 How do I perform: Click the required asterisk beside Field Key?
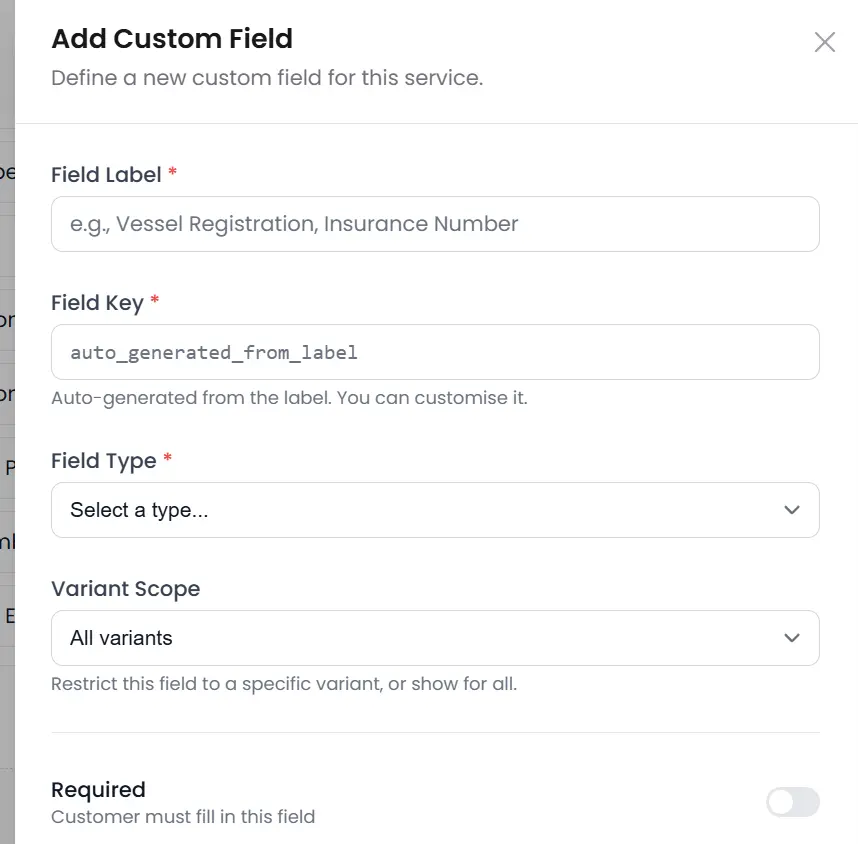click(x=156, y=301)
